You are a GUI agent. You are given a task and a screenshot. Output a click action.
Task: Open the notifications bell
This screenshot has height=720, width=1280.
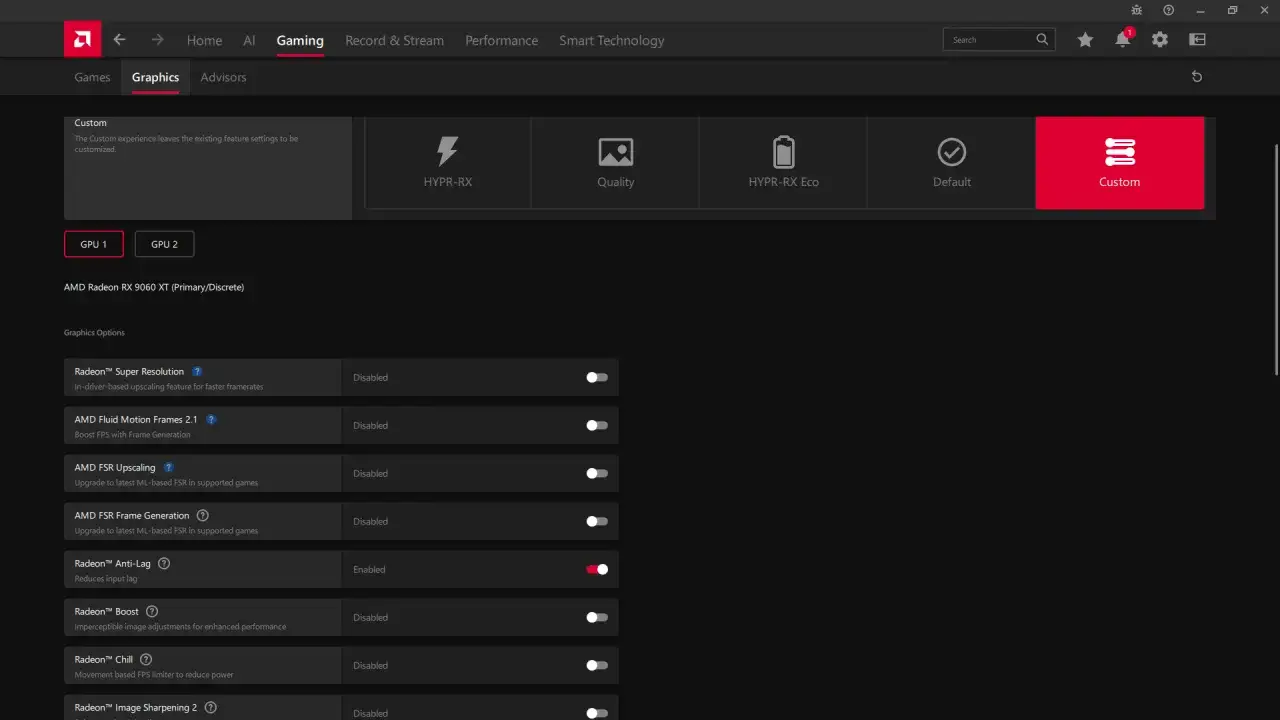pyautogui.click(x=1123, y=40)
